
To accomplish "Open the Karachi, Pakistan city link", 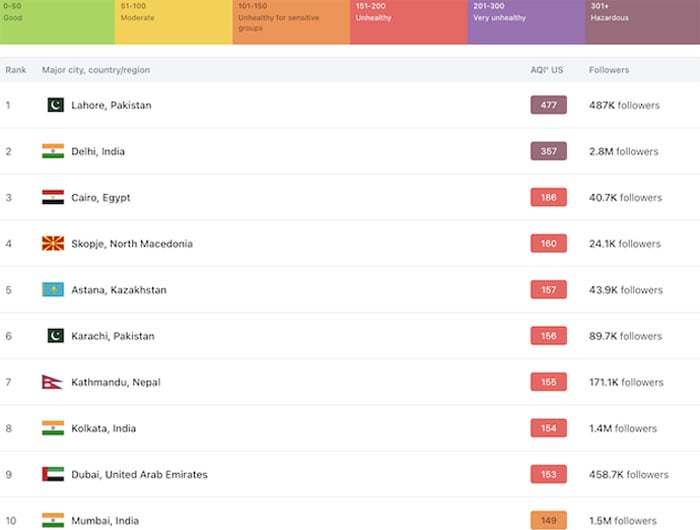I will click(112, 336).
